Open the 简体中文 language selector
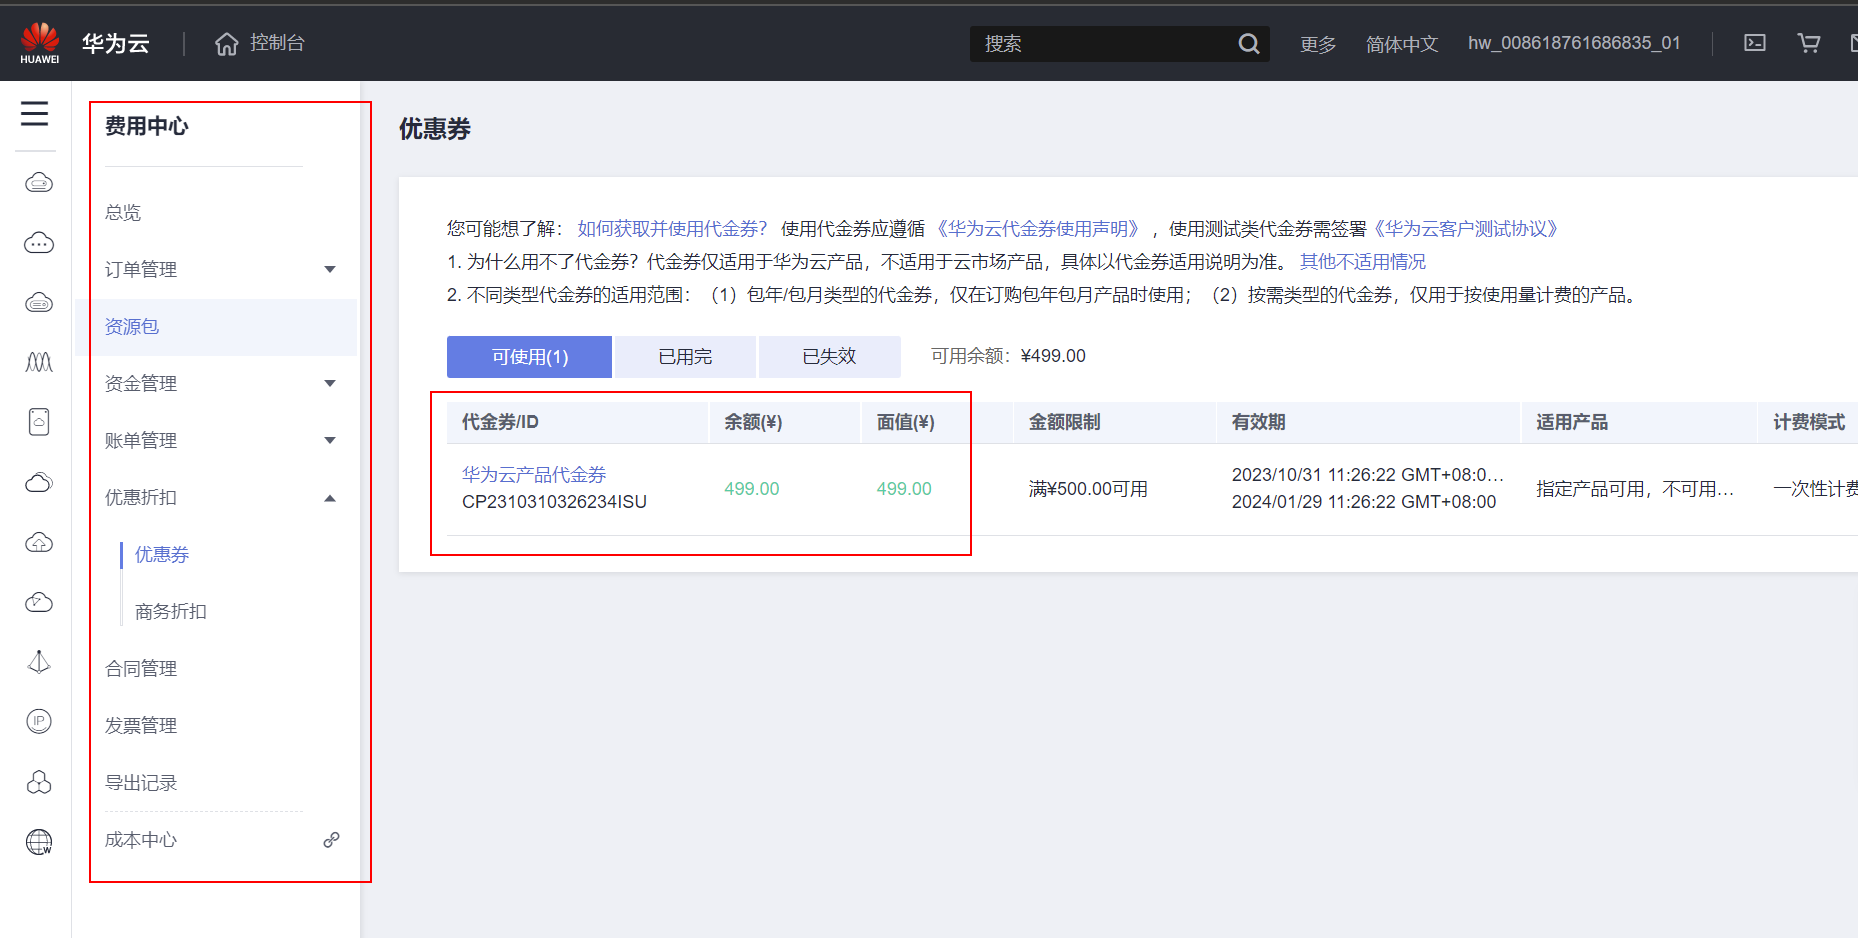Viewport: 1858px width, 938px height. tap(1402, 44)
